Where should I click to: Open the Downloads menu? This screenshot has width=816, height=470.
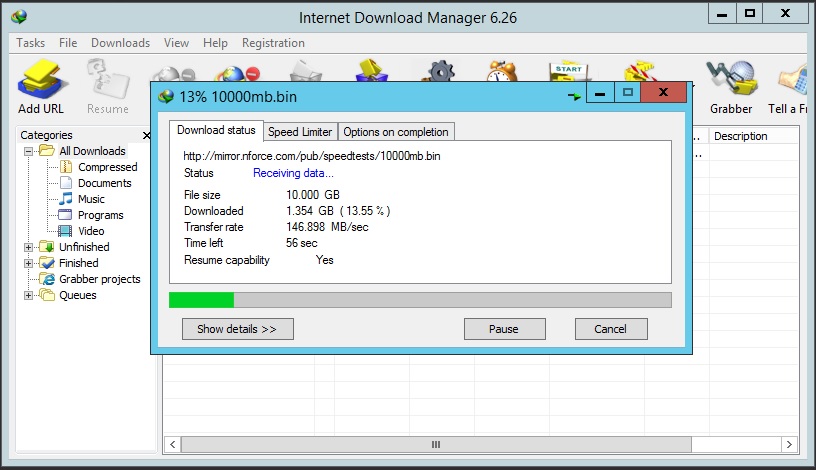120,43
